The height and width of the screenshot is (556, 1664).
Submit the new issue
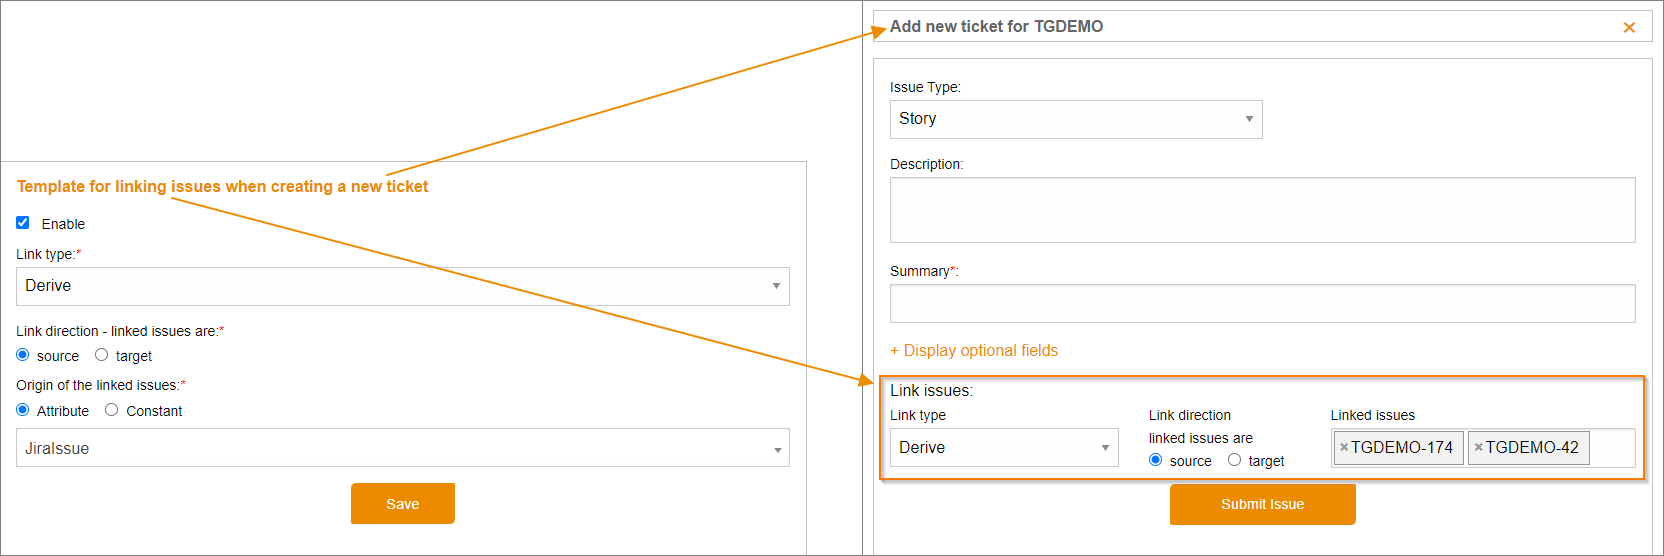coord(1263,505)
